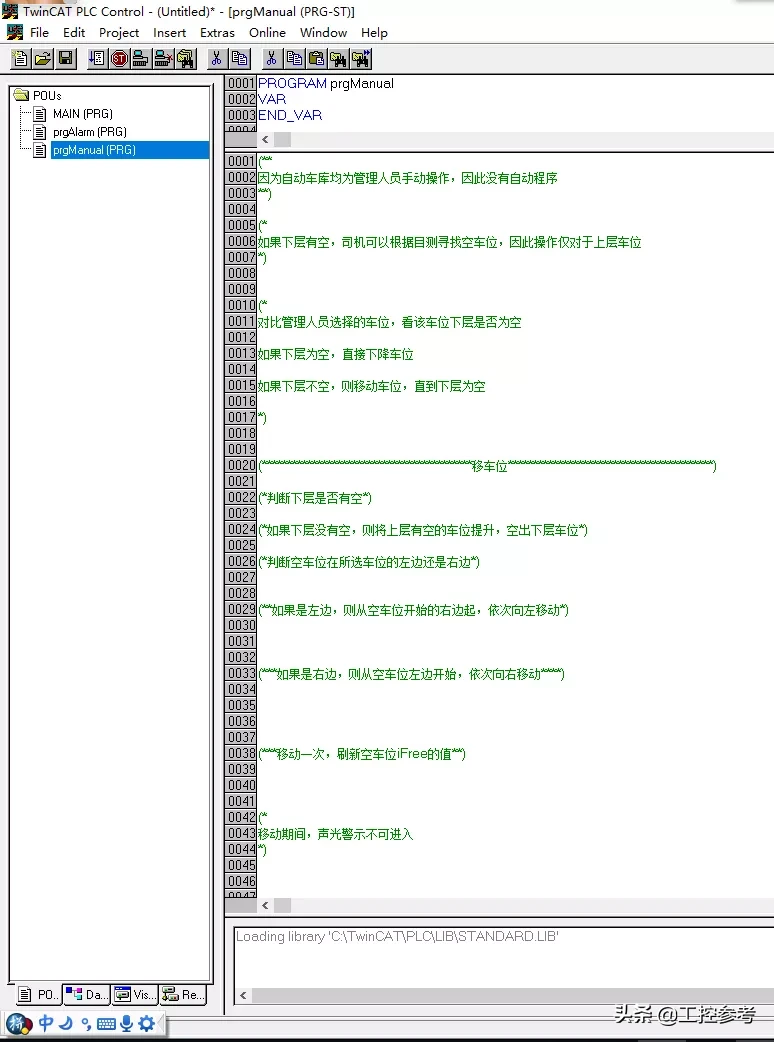The width and height of the screenshot is (774, 1042).
Task: Click the 'PROGRAM prgManual' declaration line
Action: coord(326,83)
